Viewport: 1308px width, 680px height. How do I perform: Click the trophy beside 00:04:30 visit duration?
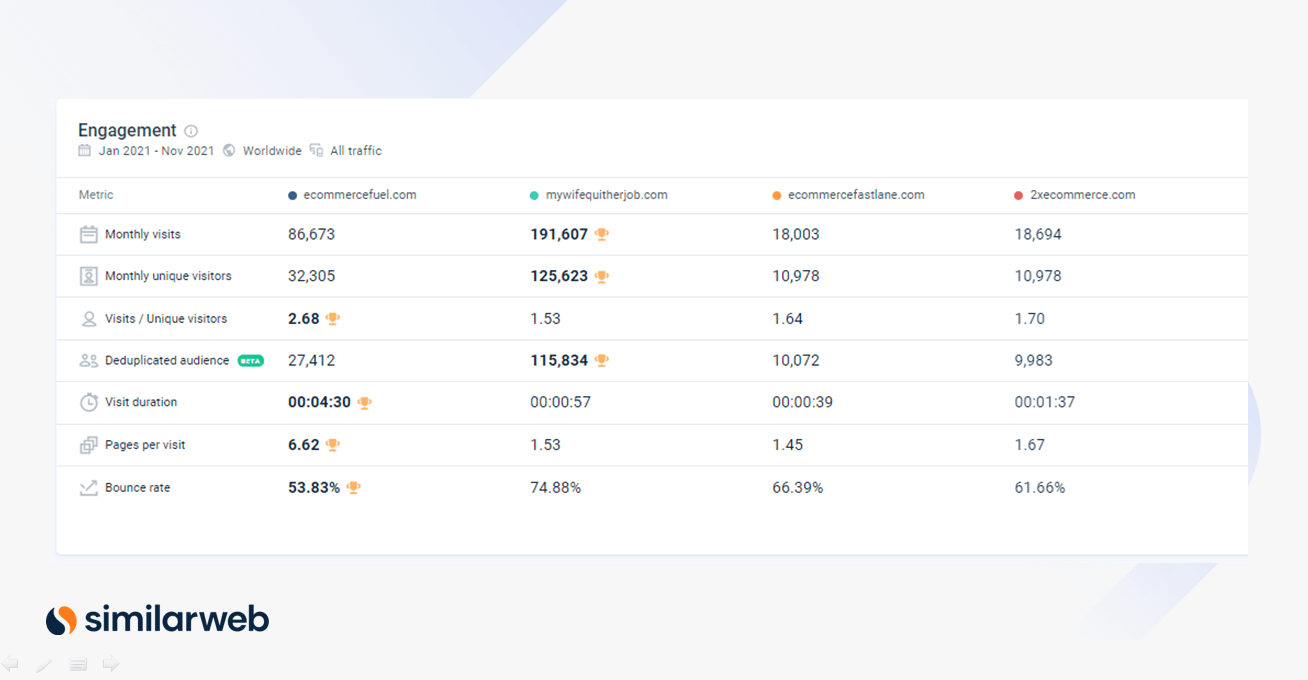364,402
